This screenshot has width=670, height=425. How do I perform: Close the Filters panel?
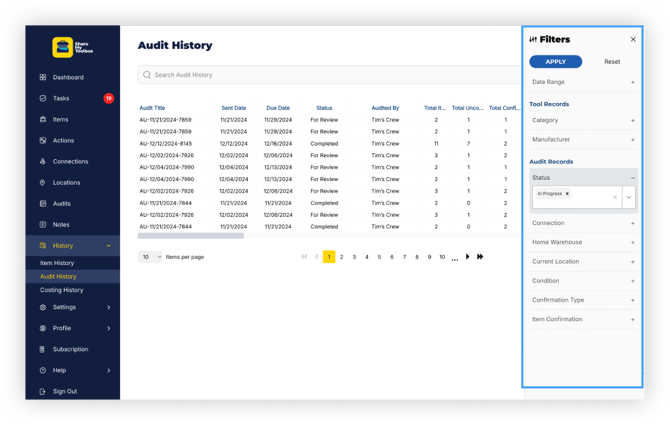[633, 39]
